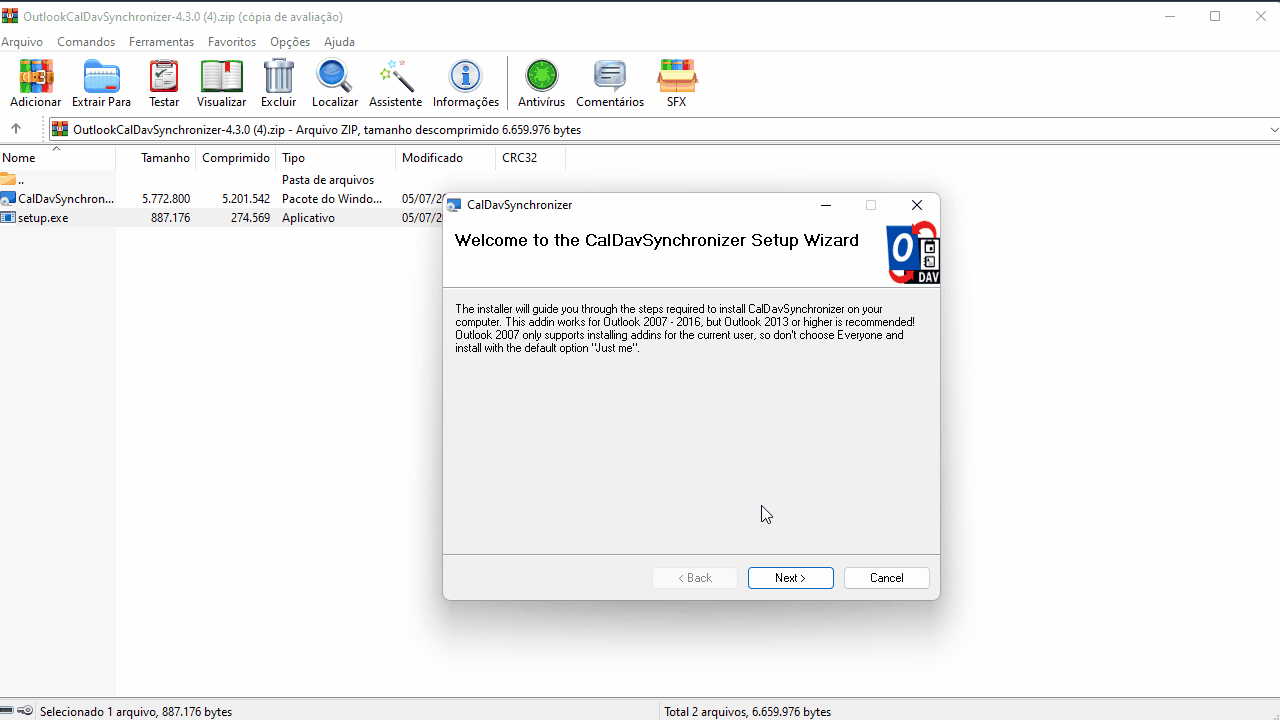Click the size value 887.176

(170, 217)
